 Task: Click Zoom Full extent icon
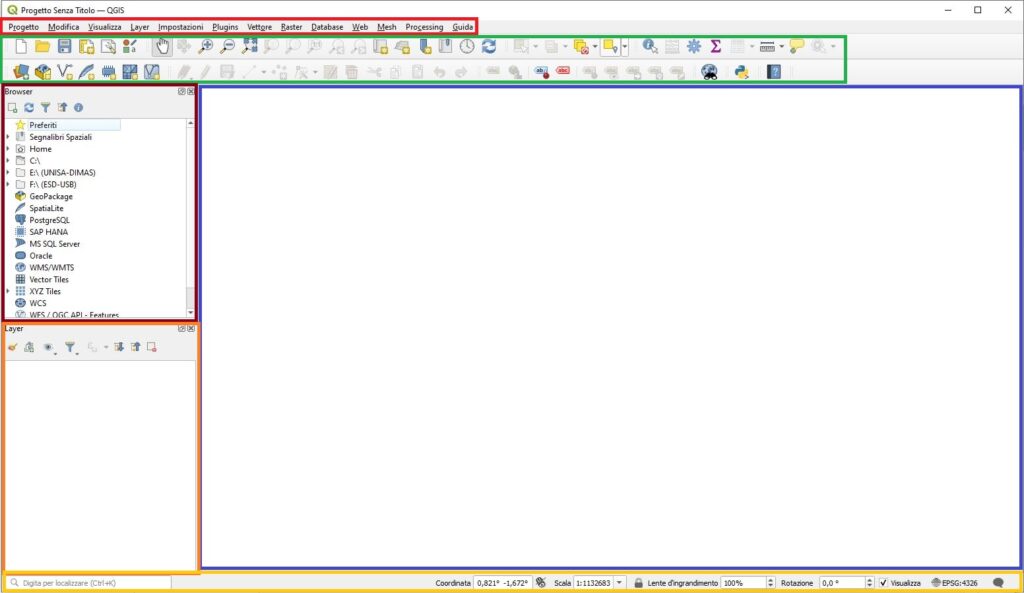coord(249,46)
